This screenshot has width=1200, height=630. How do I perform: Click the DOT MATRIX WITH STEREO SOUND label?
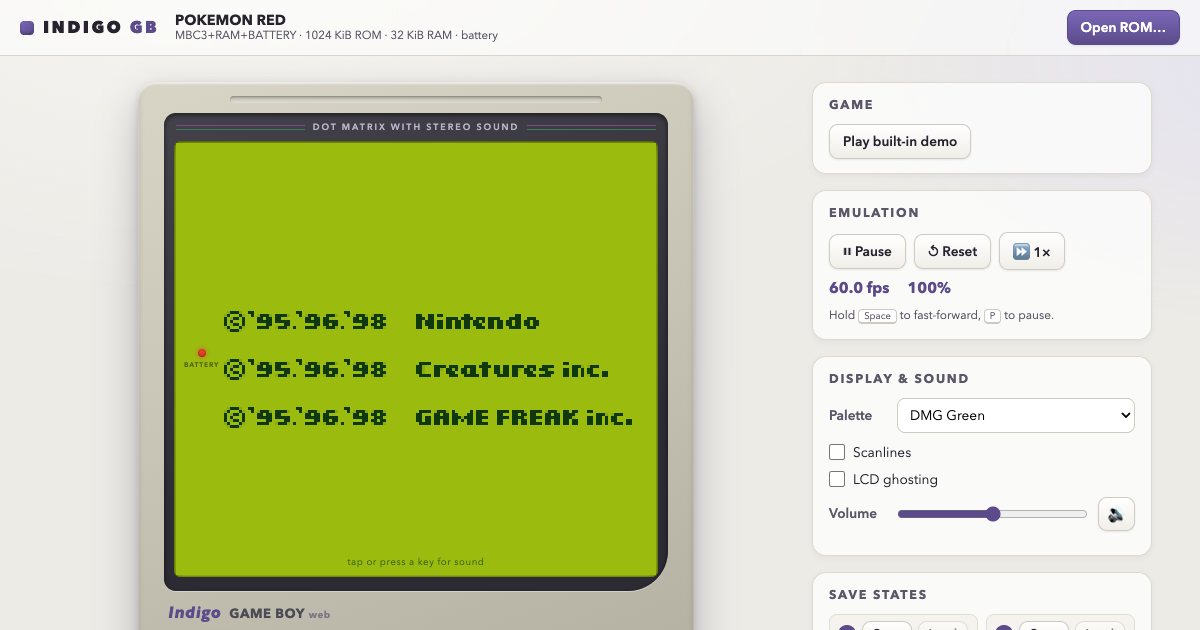pos(416,127)
